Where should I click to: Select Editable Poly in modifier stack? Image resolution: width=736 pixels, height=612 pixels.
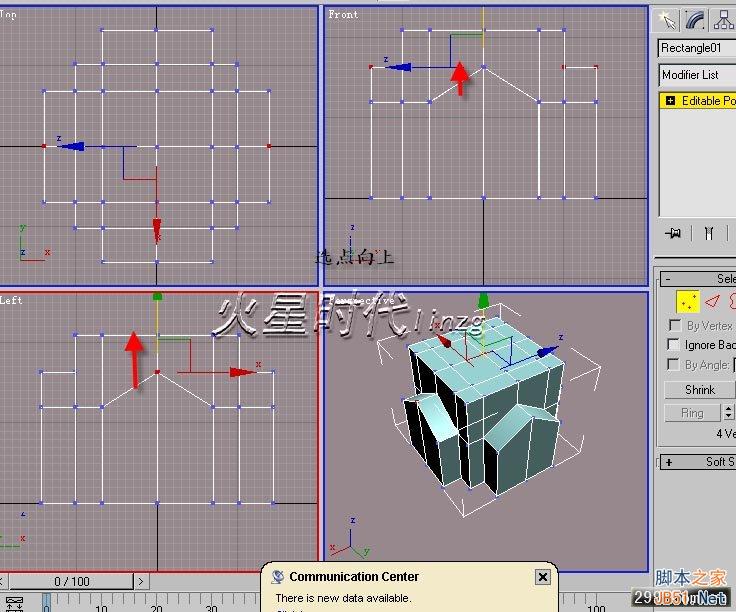(x=698, y=100)
